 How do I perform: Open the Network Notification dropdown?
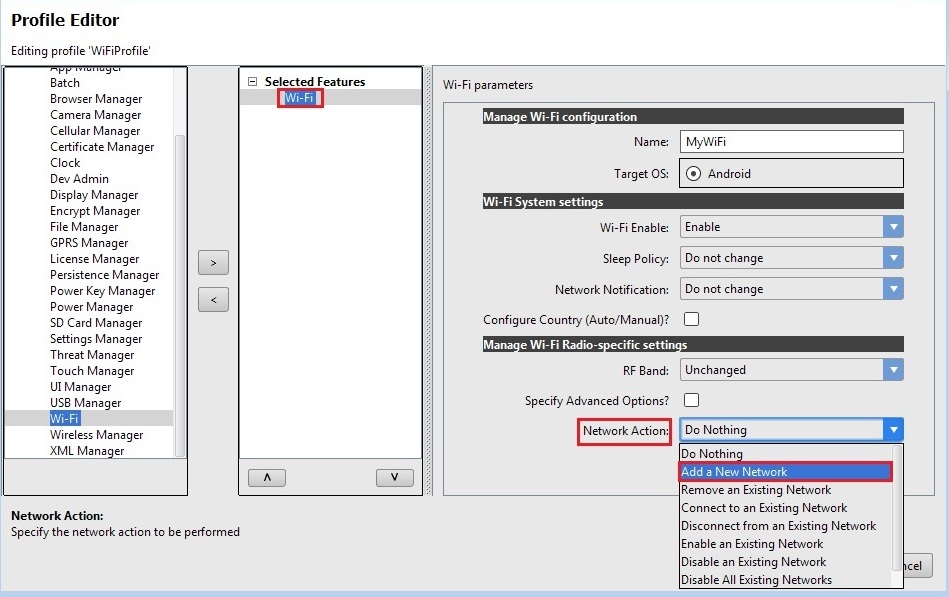pos(892,289)
